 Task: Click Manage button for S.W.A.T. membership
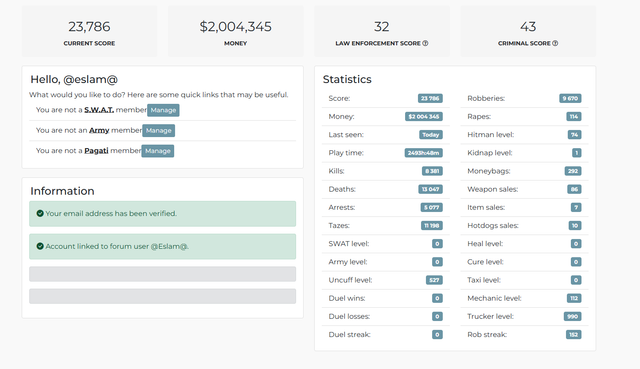point(163,110)
